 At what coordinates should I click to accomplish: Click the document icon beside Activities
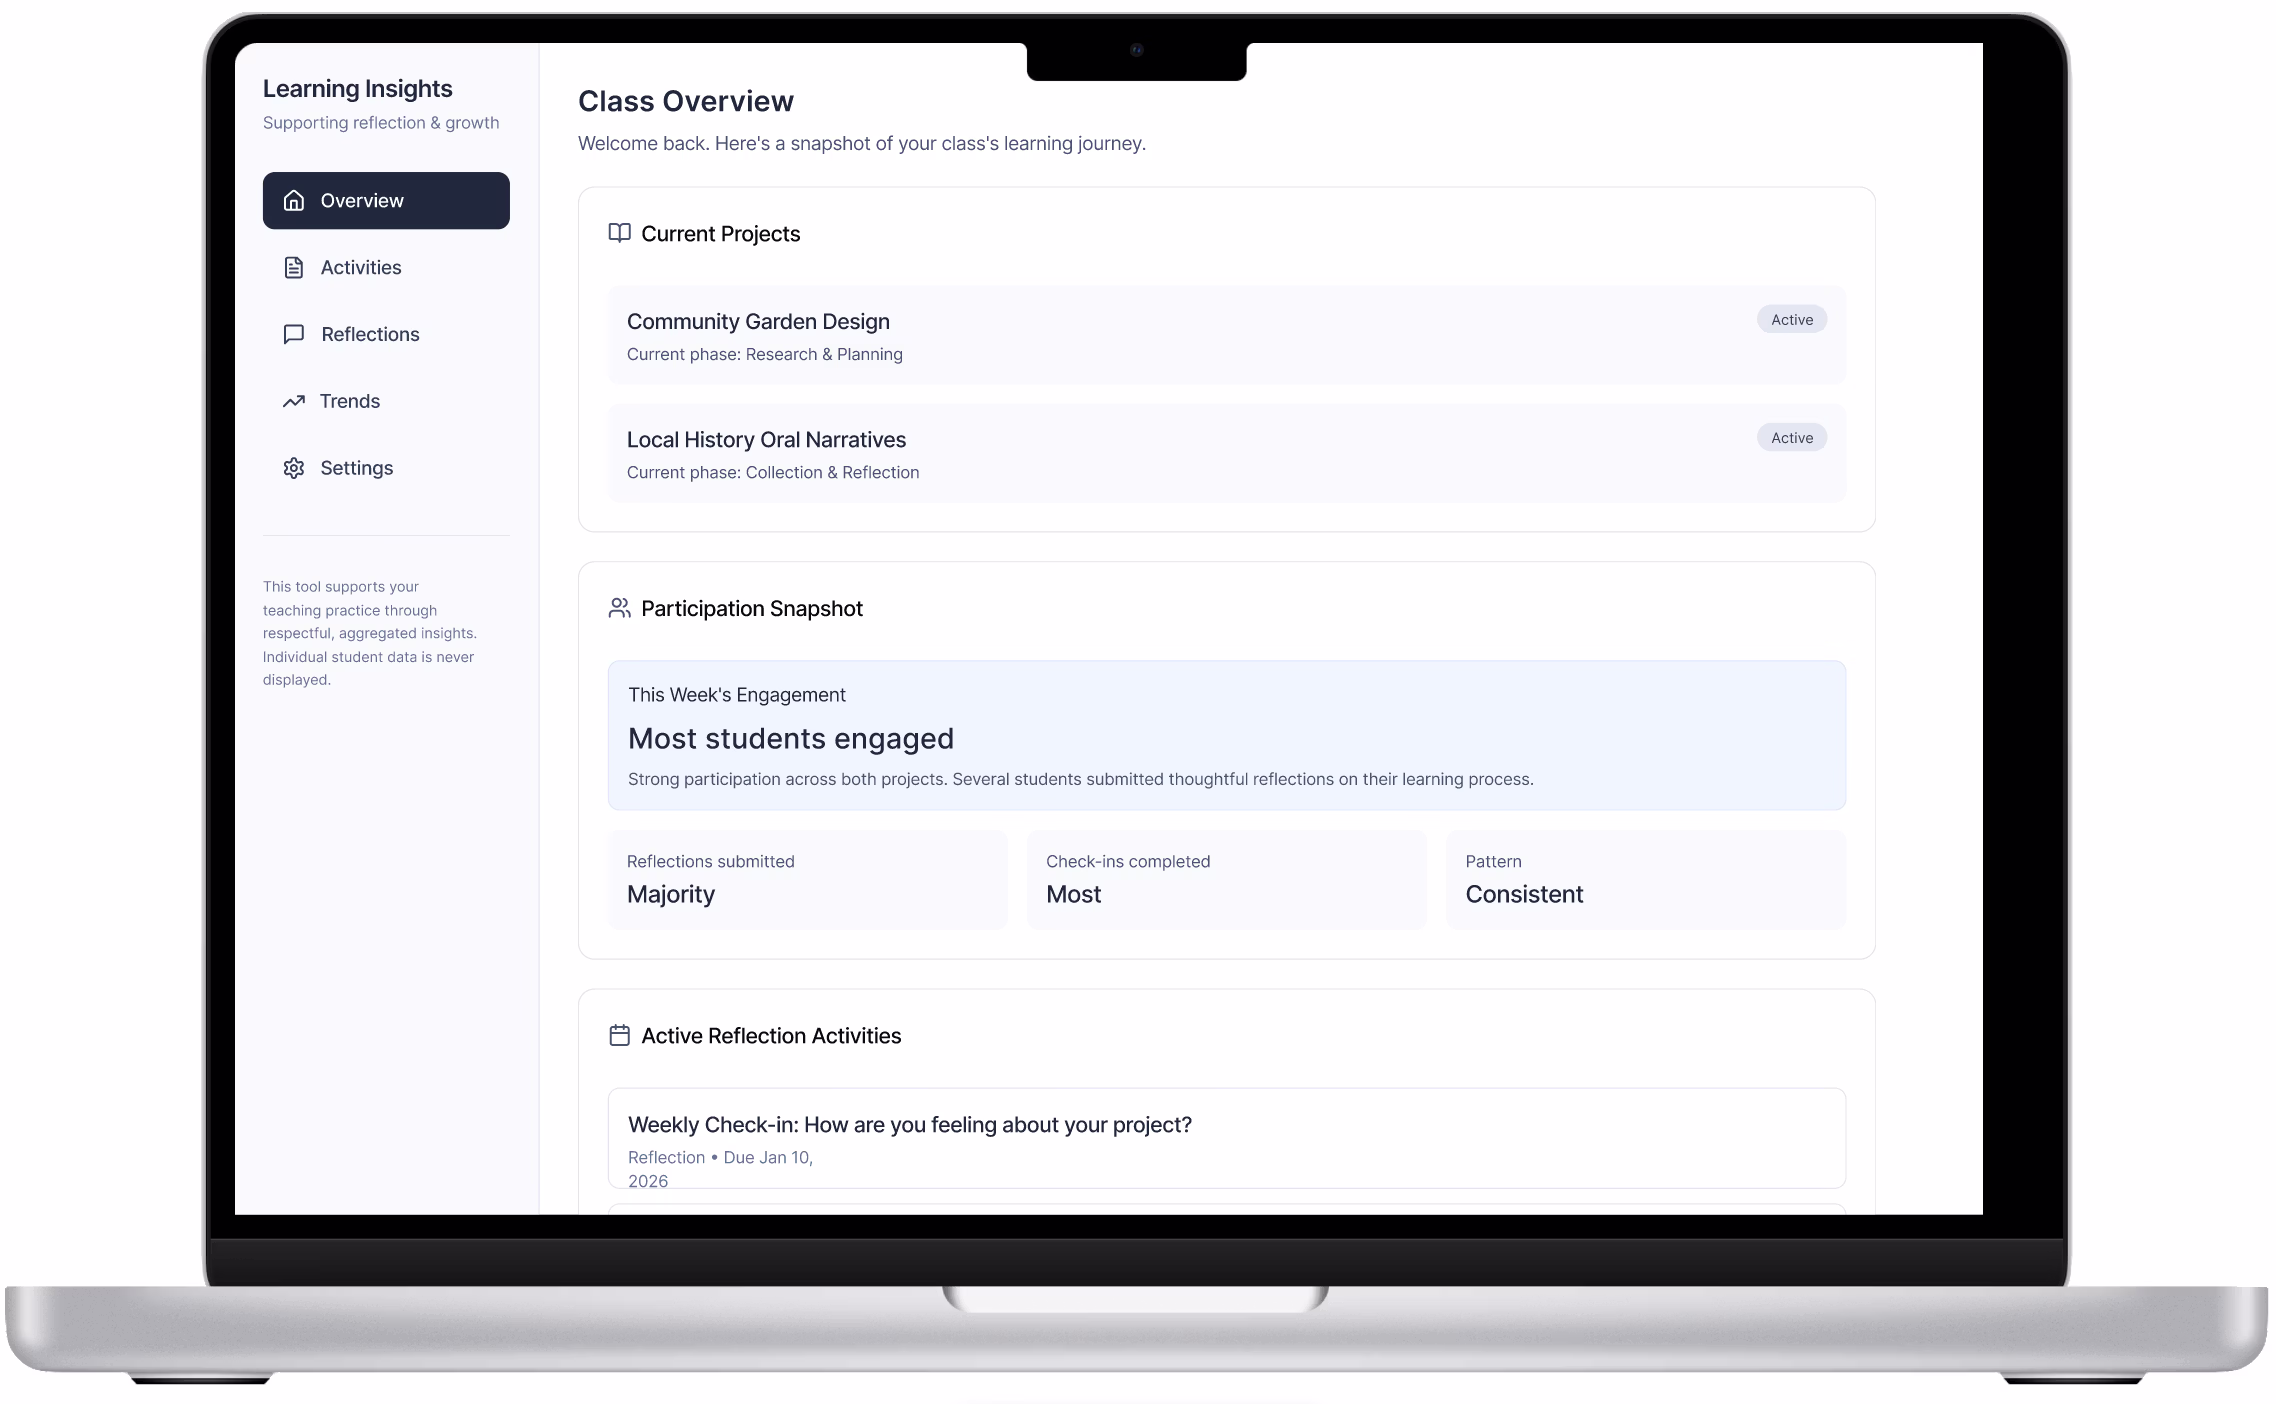(x=294, y=267)
